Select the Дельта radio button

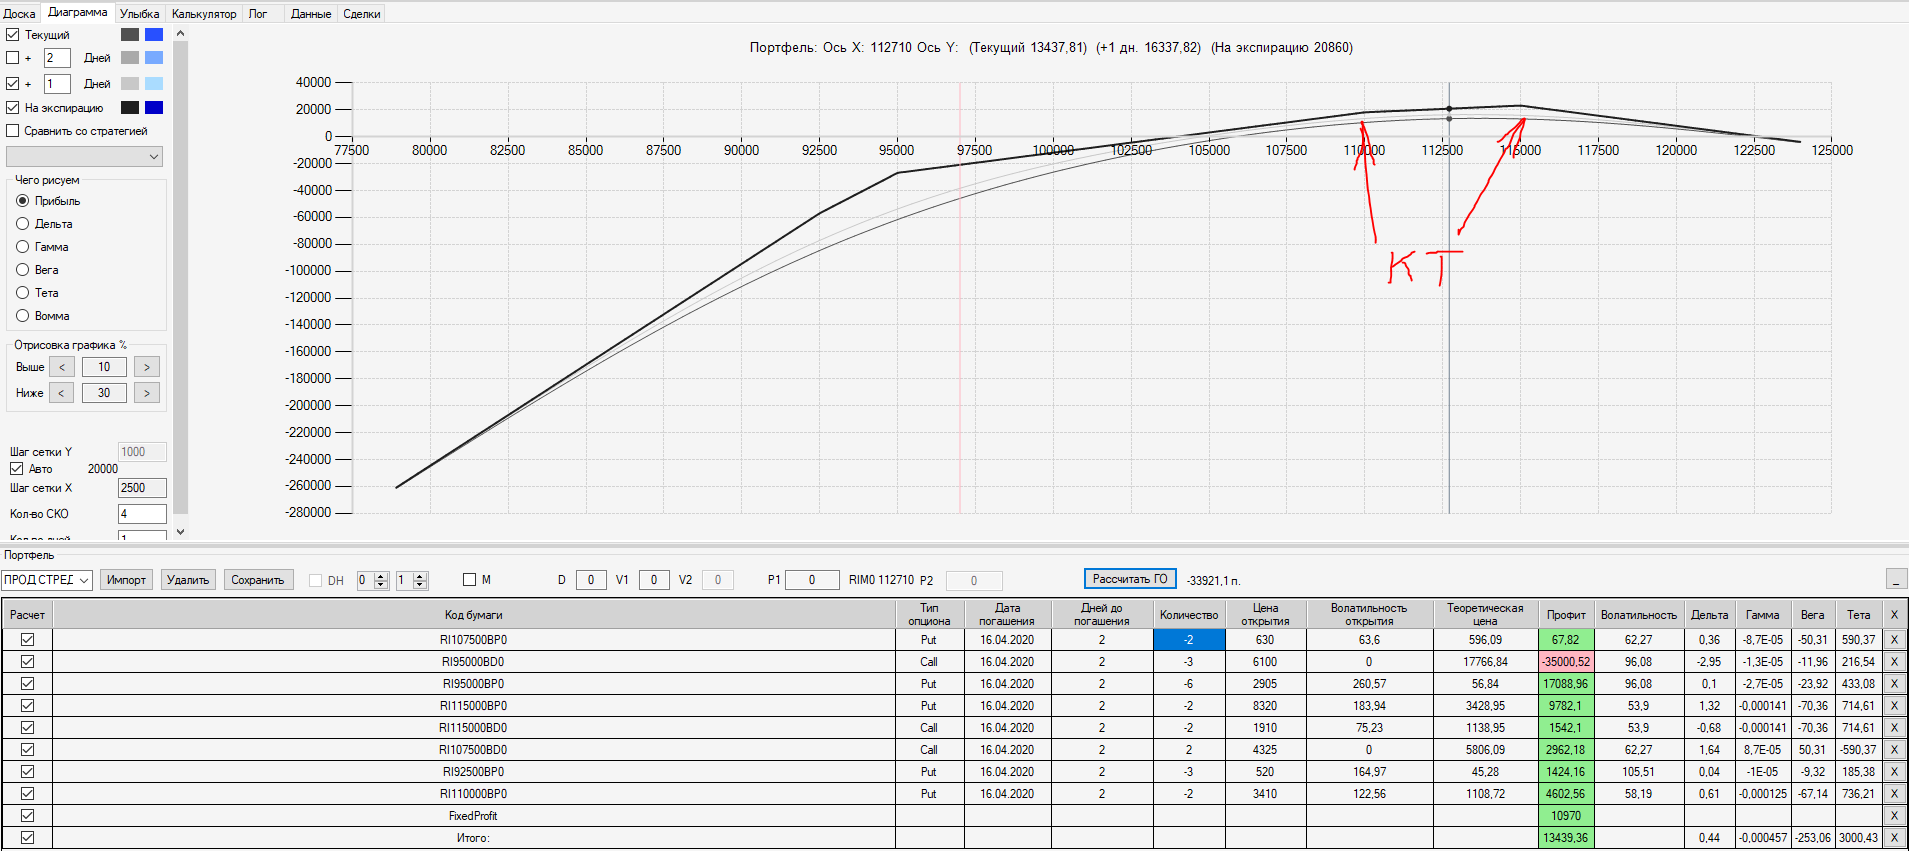coord(23,224)
